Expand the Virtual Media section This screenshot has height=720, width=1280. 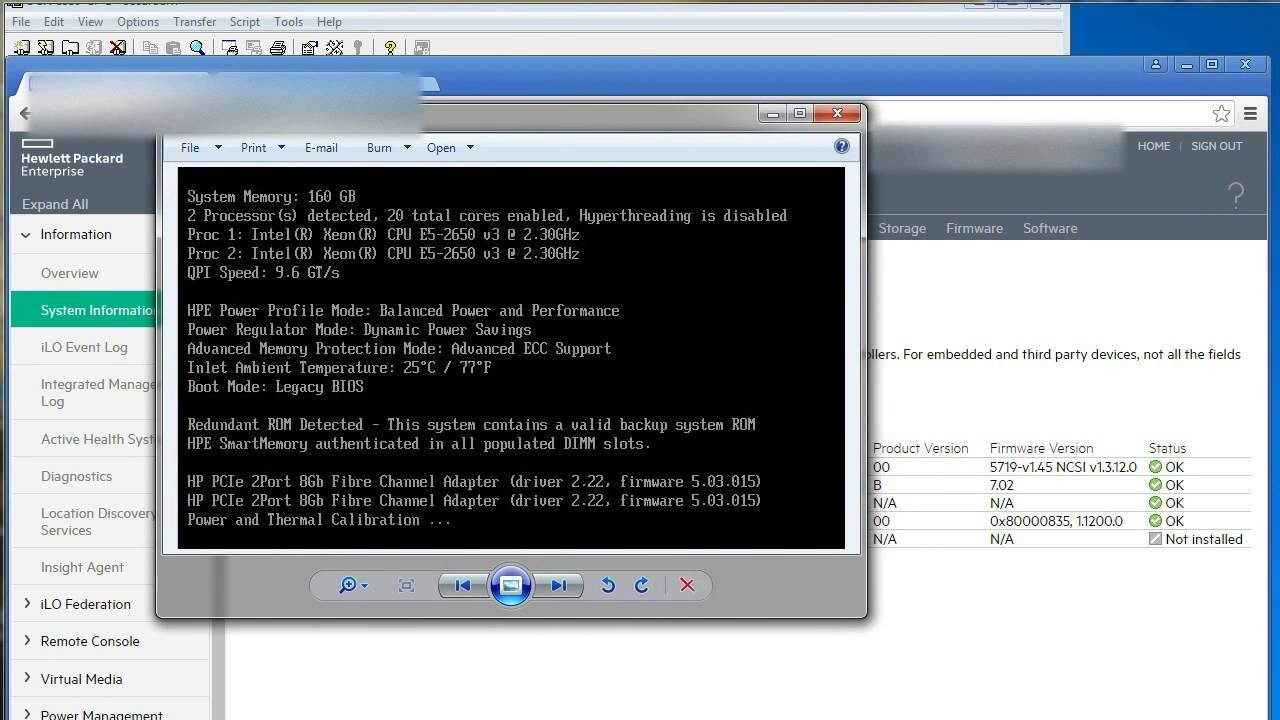point(26,679)
